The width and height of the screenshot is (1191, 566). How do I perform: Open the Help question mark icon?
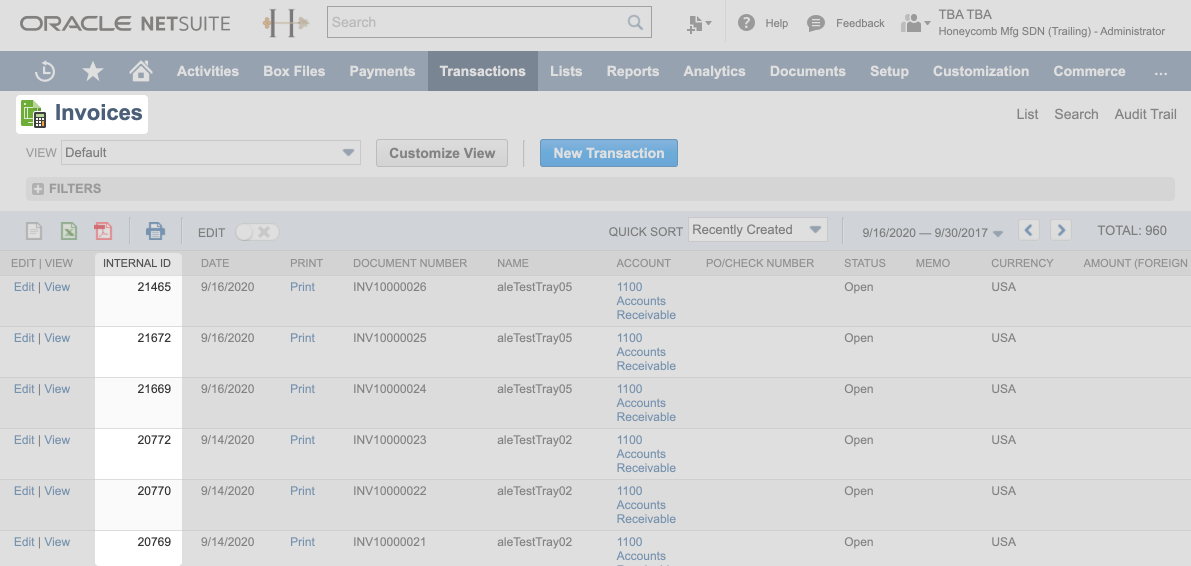tap(746, 23)
